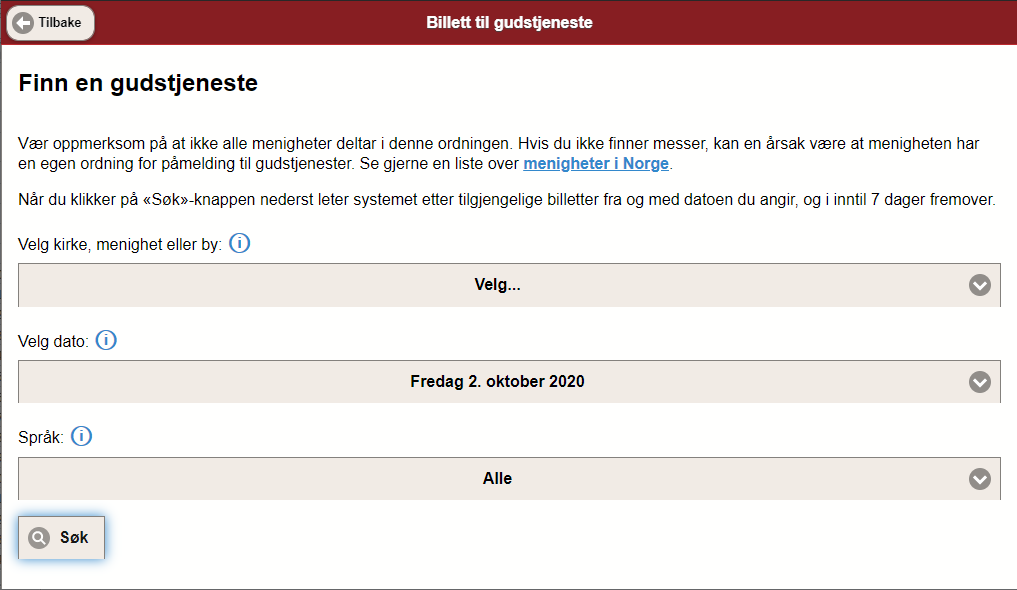The width and height of the screenshot is (1017, 590).
Task: Open info icon next to Velg kirke label
Action: pos(239,243)
